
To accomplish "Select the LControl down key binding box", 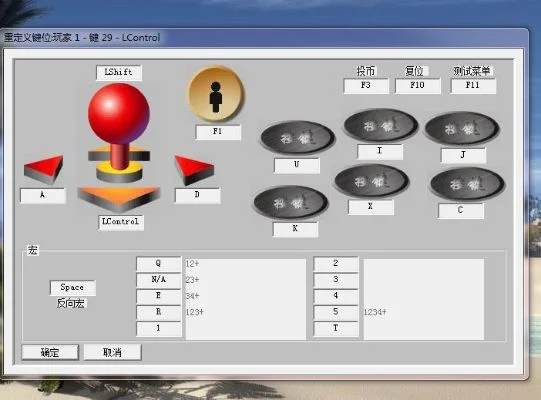I will click(x=121, y=222).
